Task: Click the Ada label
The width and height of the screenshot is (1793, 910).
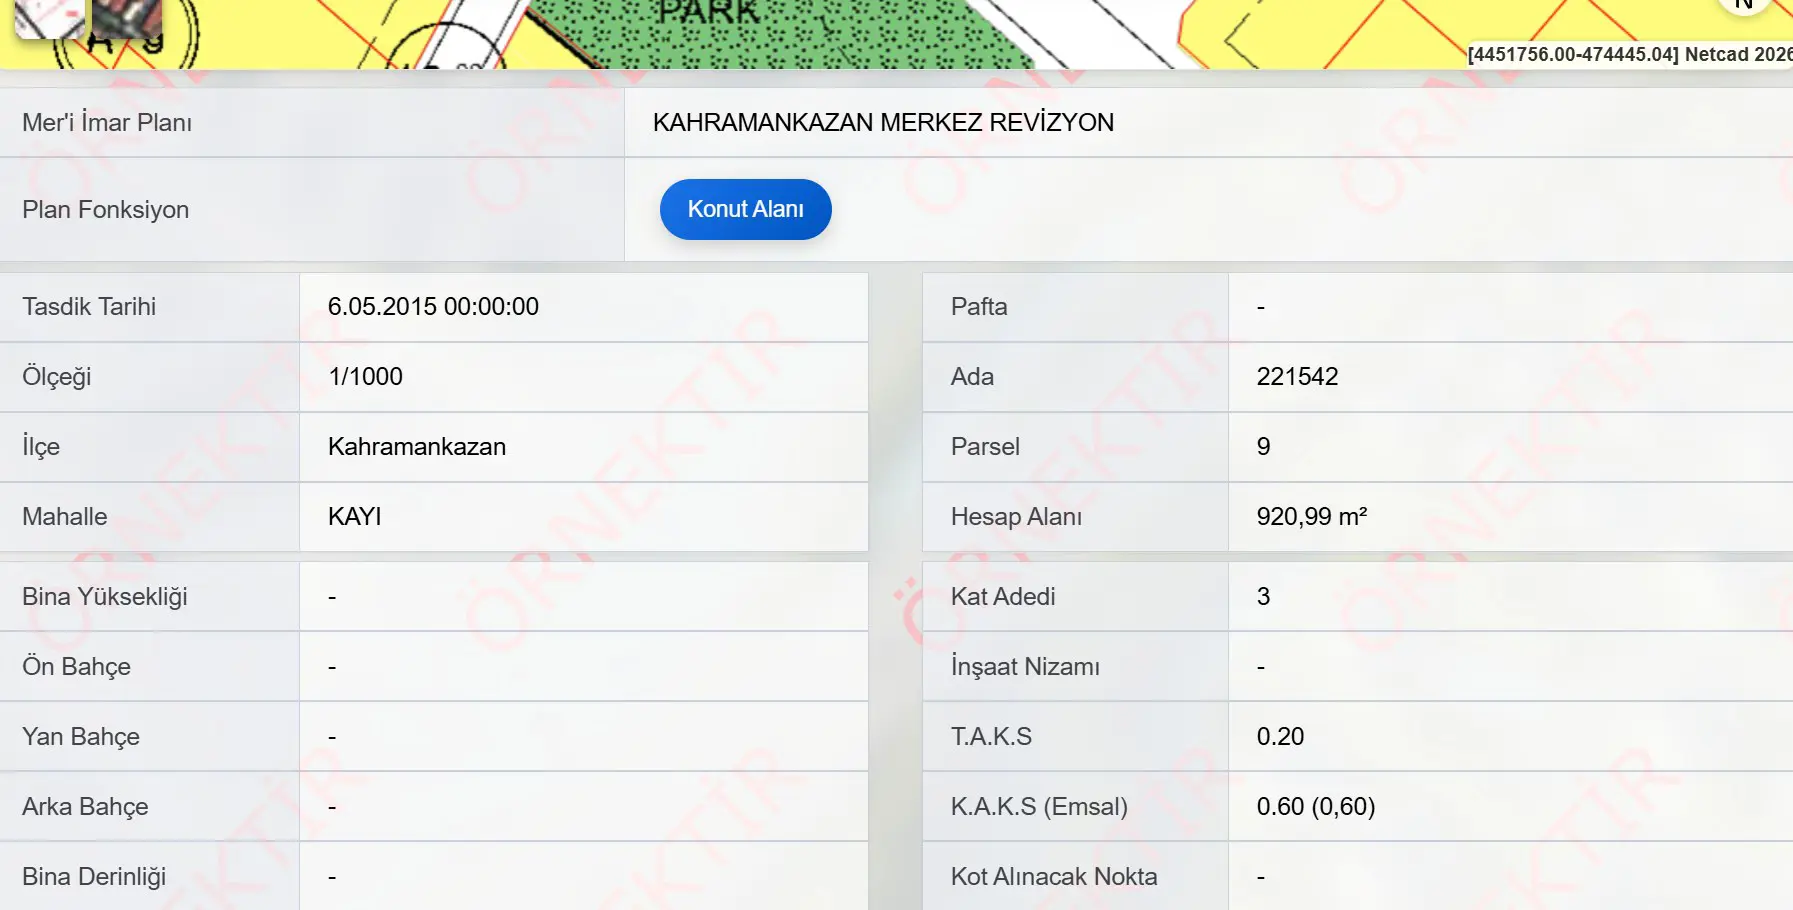Action: click(x=972, y=376)
